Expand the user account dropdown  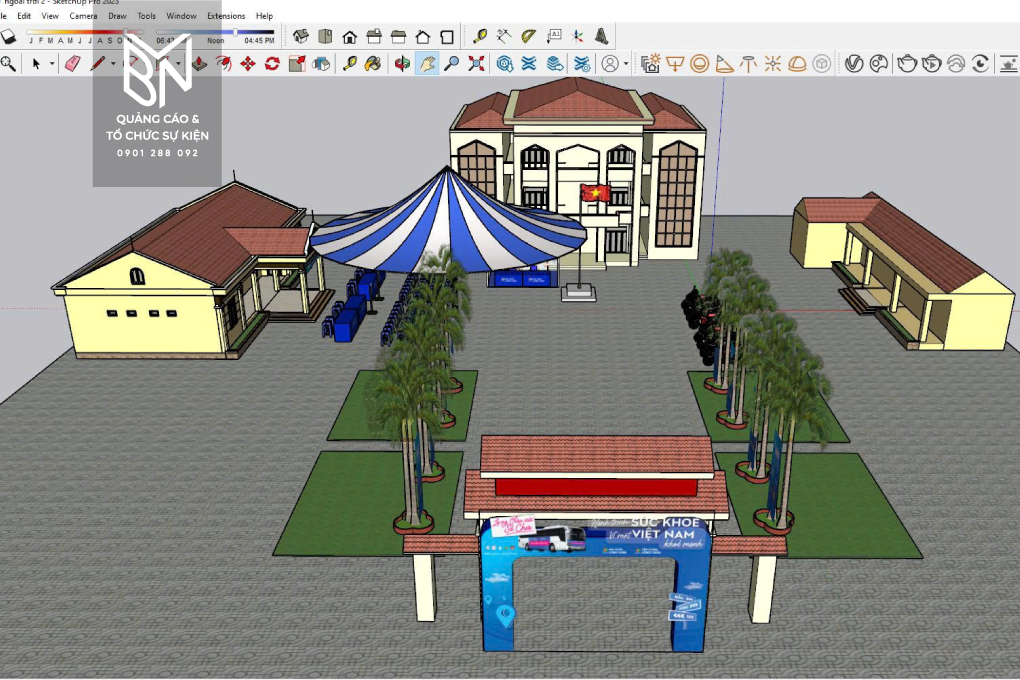[626, 64]
